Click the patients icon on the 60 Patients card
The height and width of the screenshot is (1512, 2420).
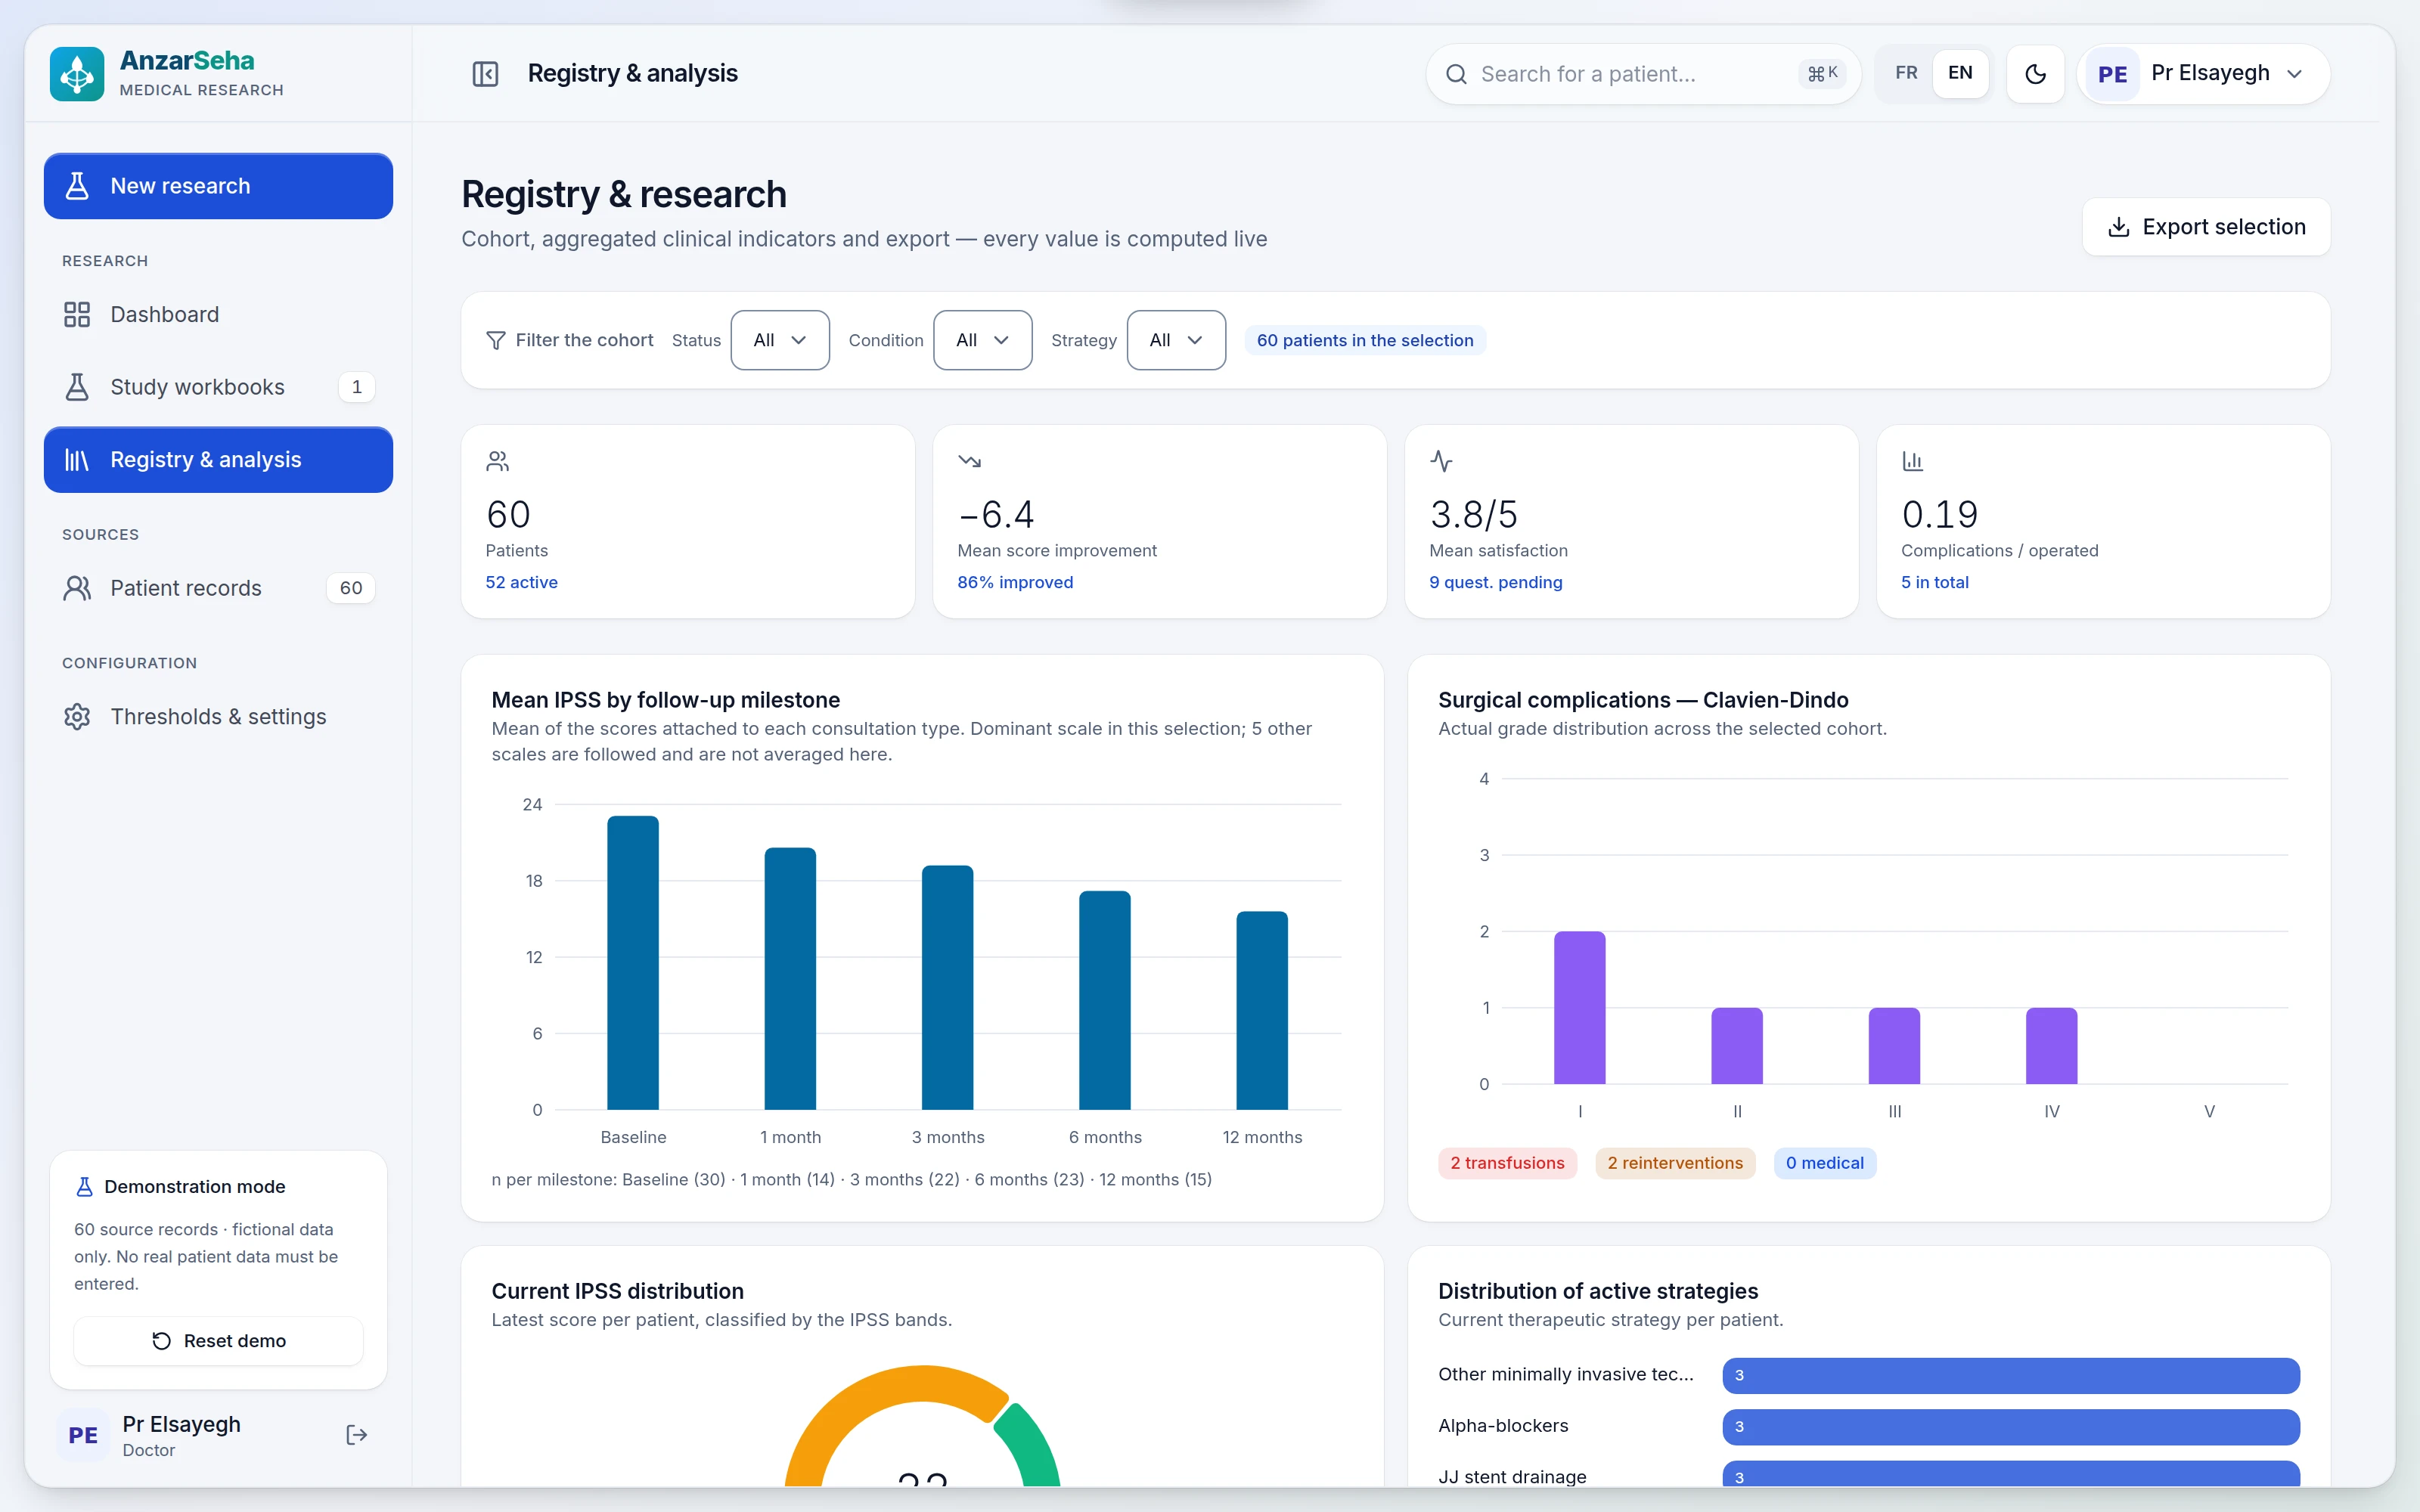[x=497, y=461]
